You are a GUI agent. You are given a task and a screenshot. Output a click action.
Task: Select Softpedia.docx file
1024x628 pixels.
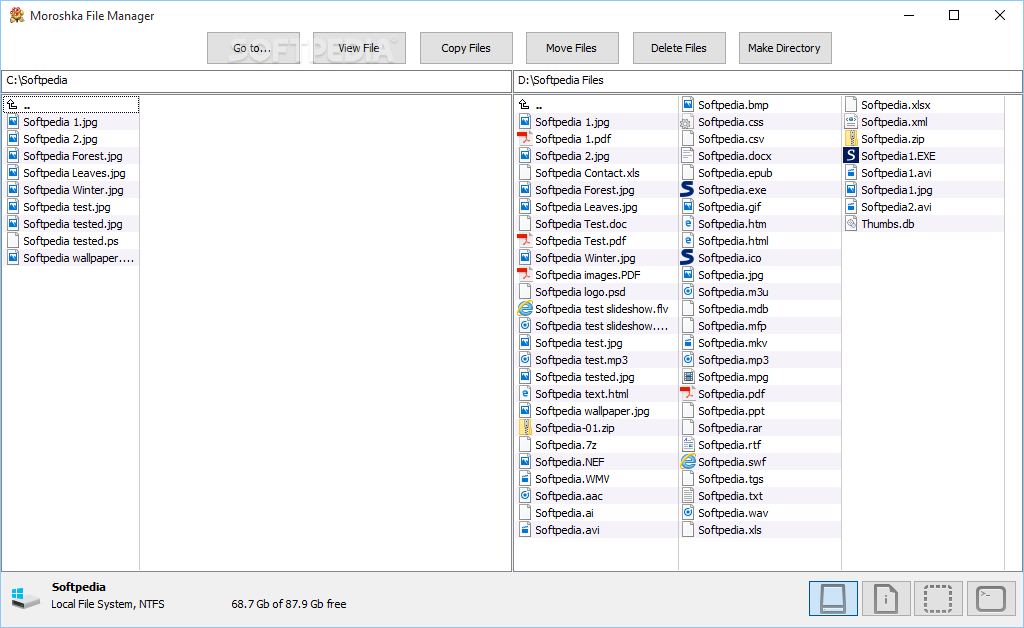(760, 156)
